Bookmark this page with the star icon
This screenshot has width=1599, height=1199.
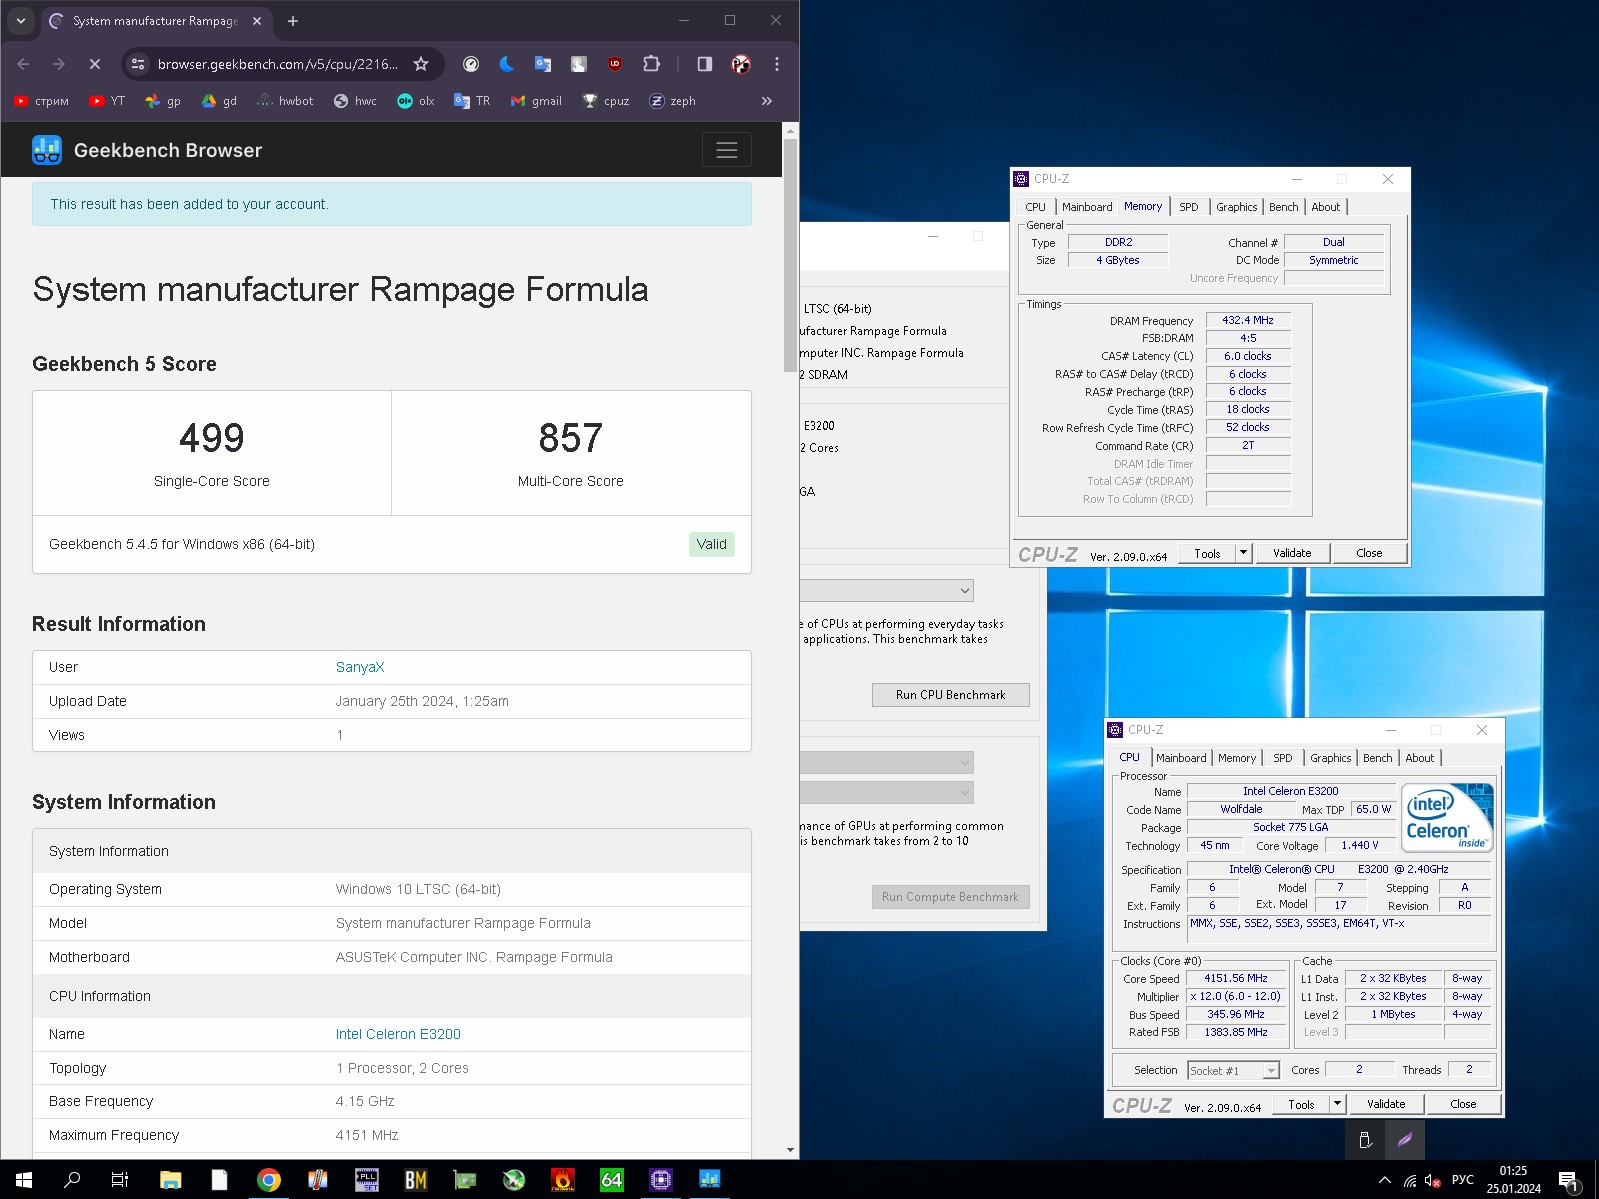coord(421,64)
